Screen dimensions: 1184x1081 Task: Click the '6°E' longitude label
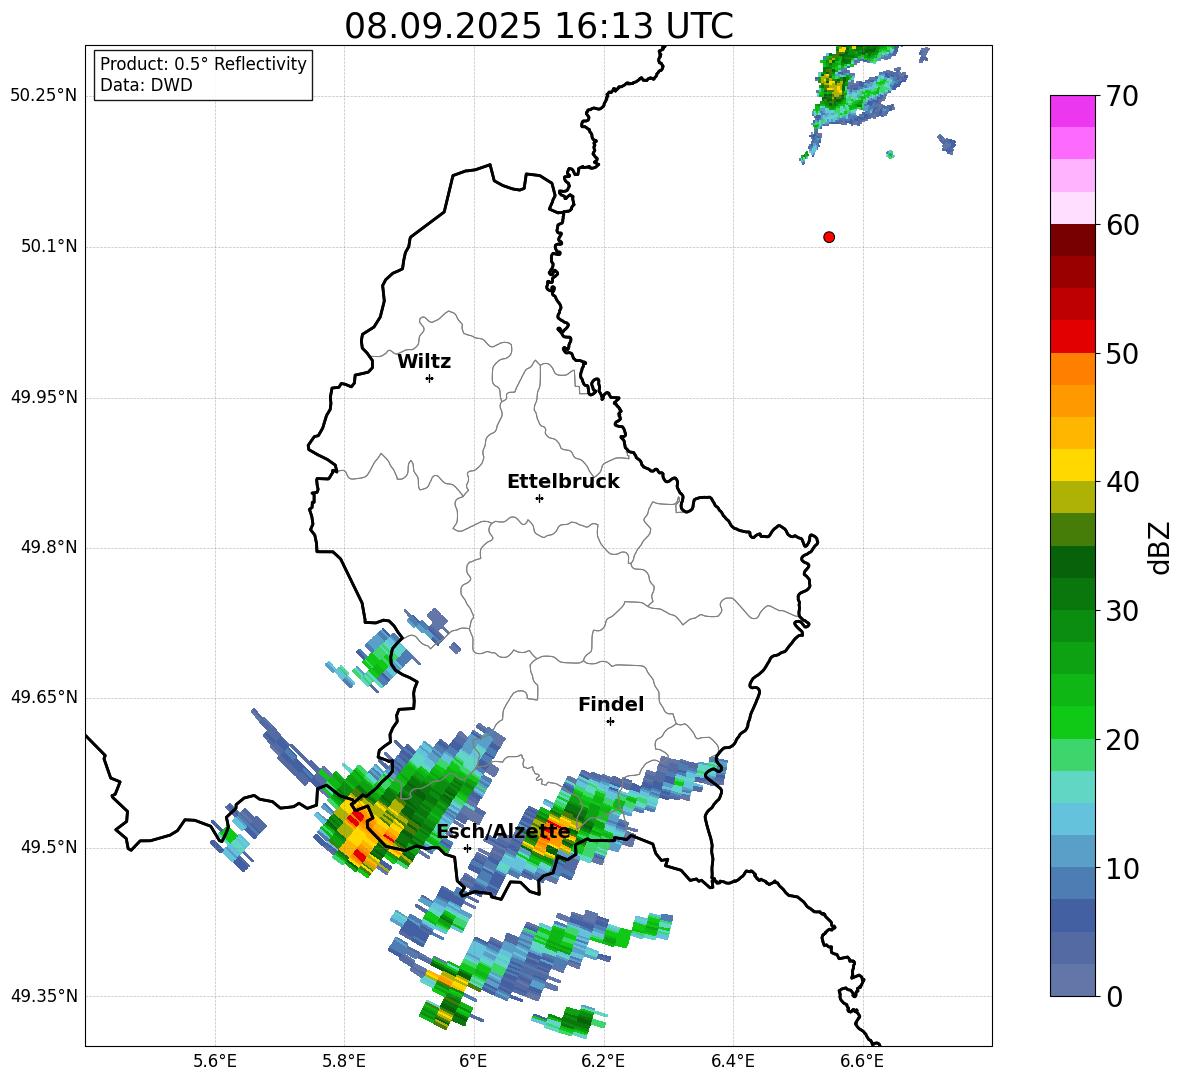473,1061
